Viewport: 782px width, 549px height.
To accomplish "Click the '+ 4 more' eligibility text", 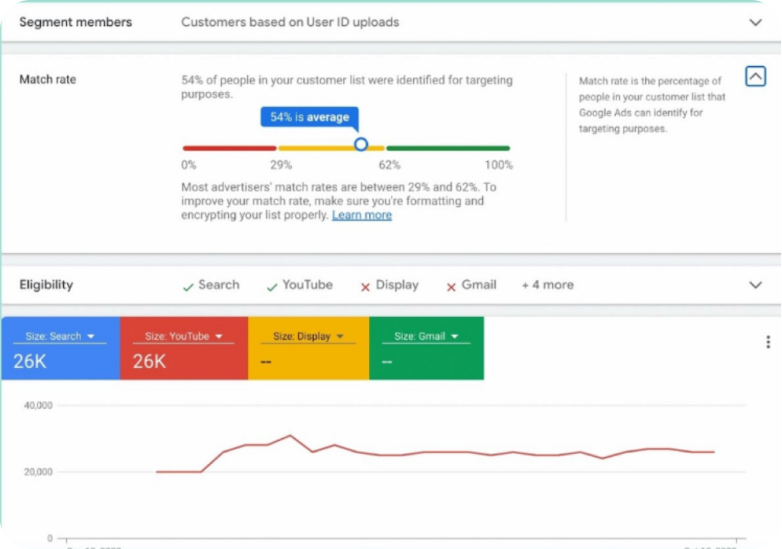I will click(x=548, y=285).
